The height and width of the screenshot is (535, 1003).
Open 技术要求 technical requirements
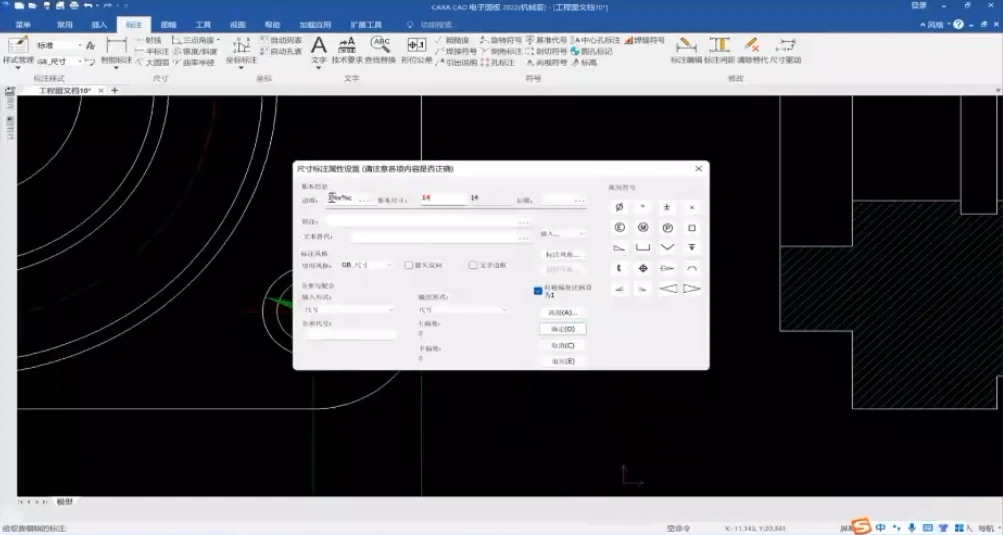tap(347, 51)
